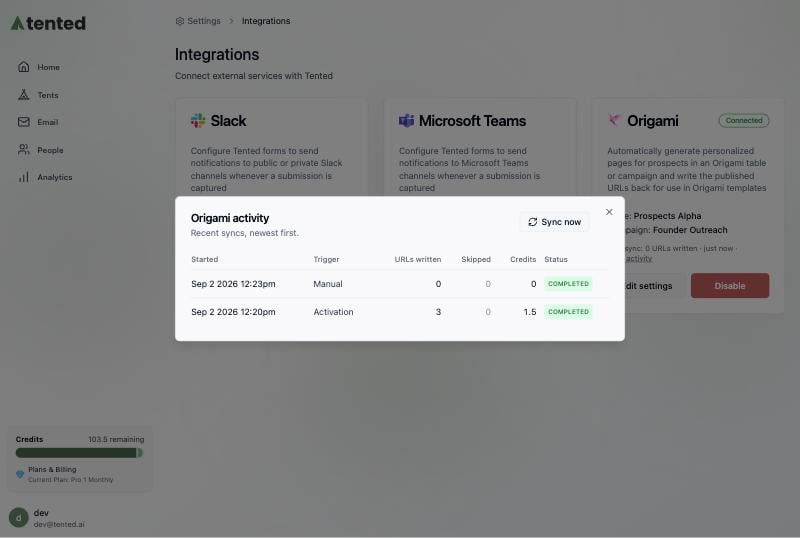800x538 pixels.
Task: Click the Origami bird logo icon
Action: tap(614, 120)
